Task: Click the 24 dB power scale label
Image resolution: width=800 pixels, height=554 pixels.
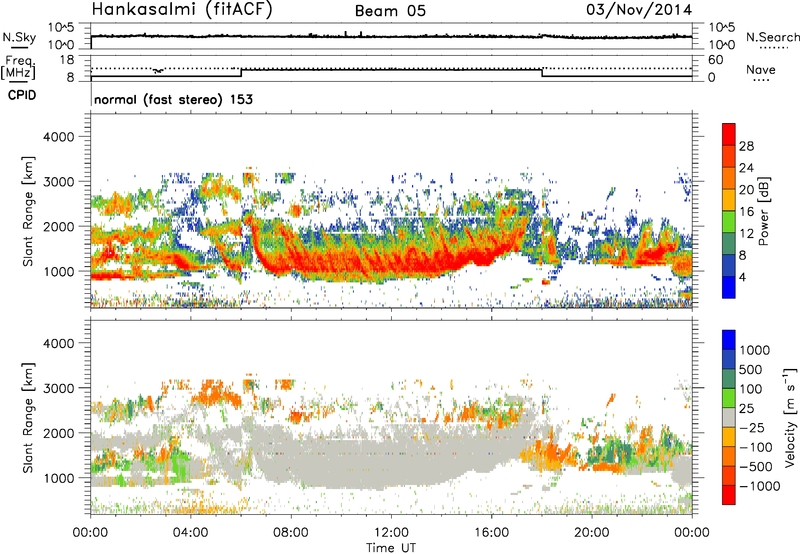Action: coord(746,168)
